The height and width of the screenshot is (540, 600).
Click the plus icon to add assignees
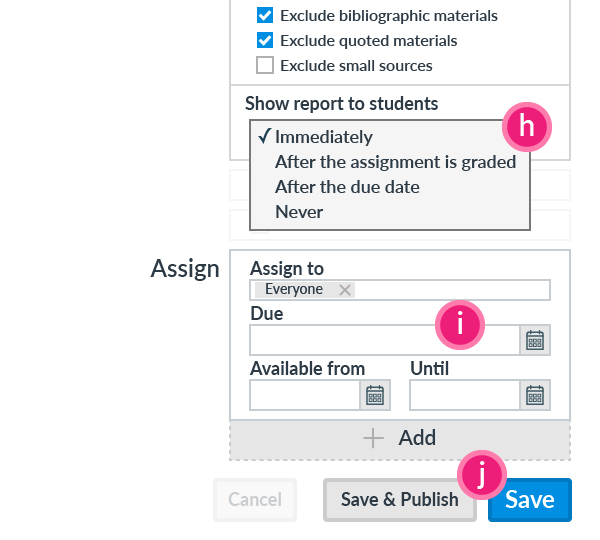point(374,438)
